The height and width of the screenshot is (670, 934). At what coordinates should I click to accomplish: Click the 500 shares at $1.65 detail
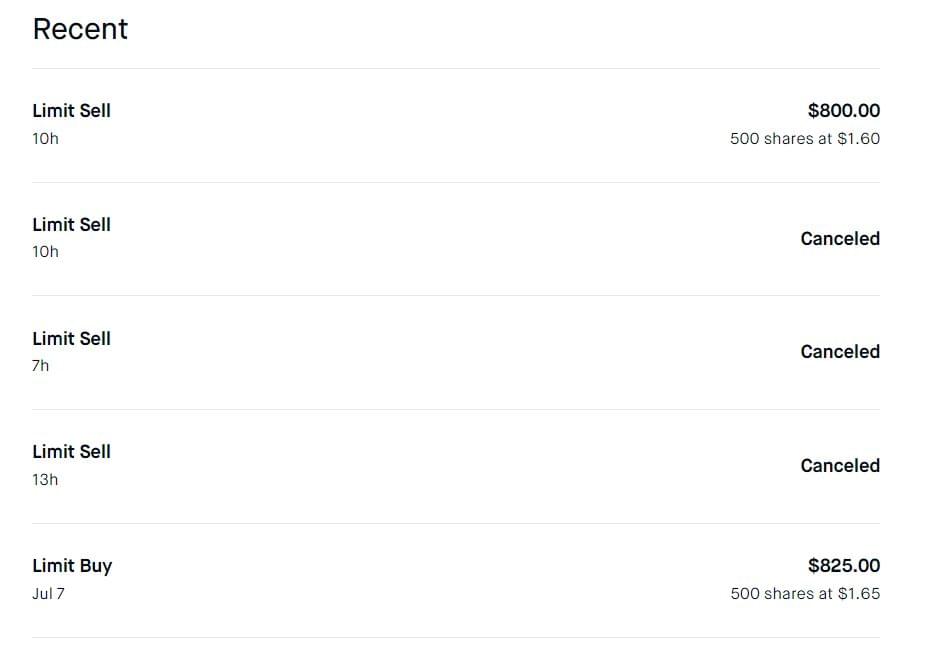point(804,594)
